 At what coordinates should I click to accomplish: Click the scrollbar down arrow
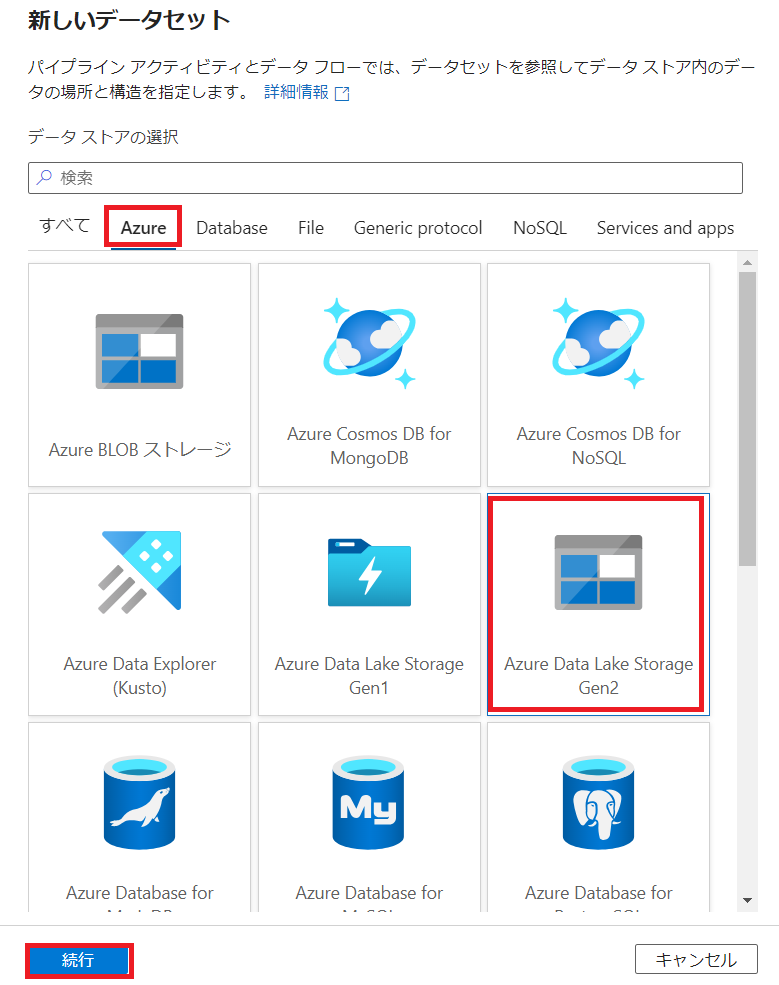[747, 901]
